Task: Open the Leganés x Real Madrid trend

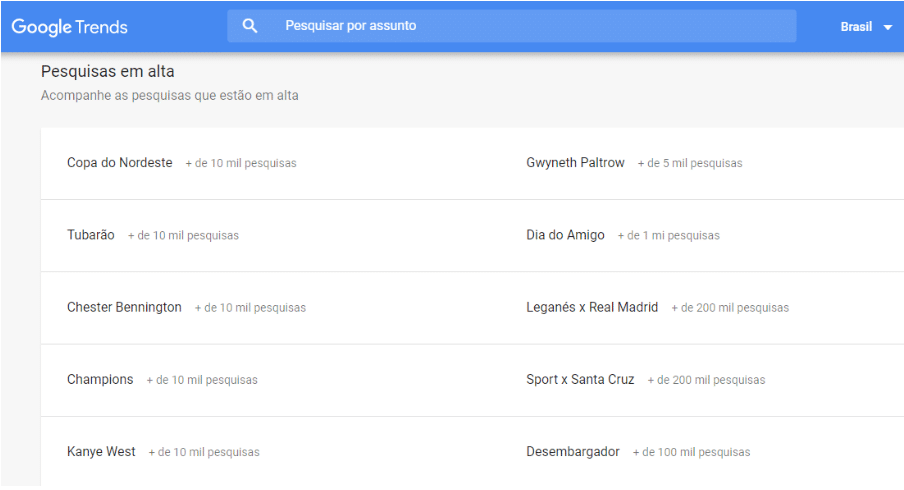Action: pos(592,307)
